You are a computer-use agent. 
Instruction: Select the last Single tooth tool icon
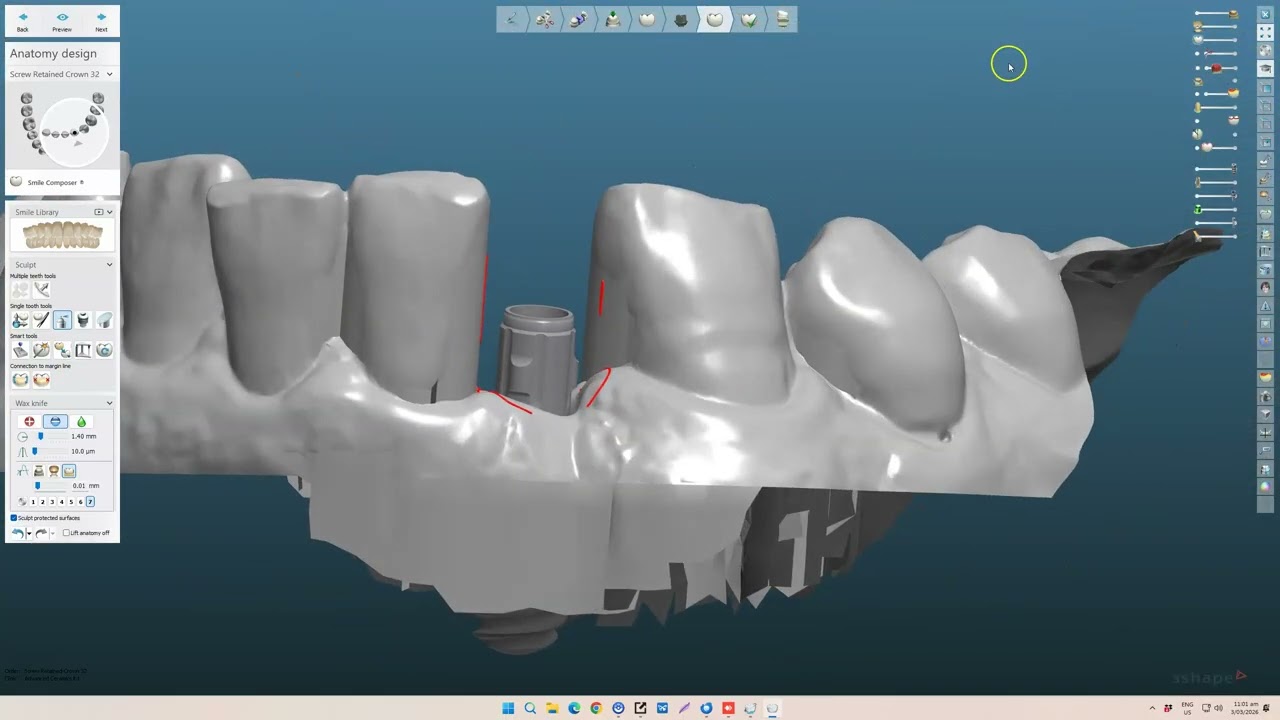(x=104, y=320)
